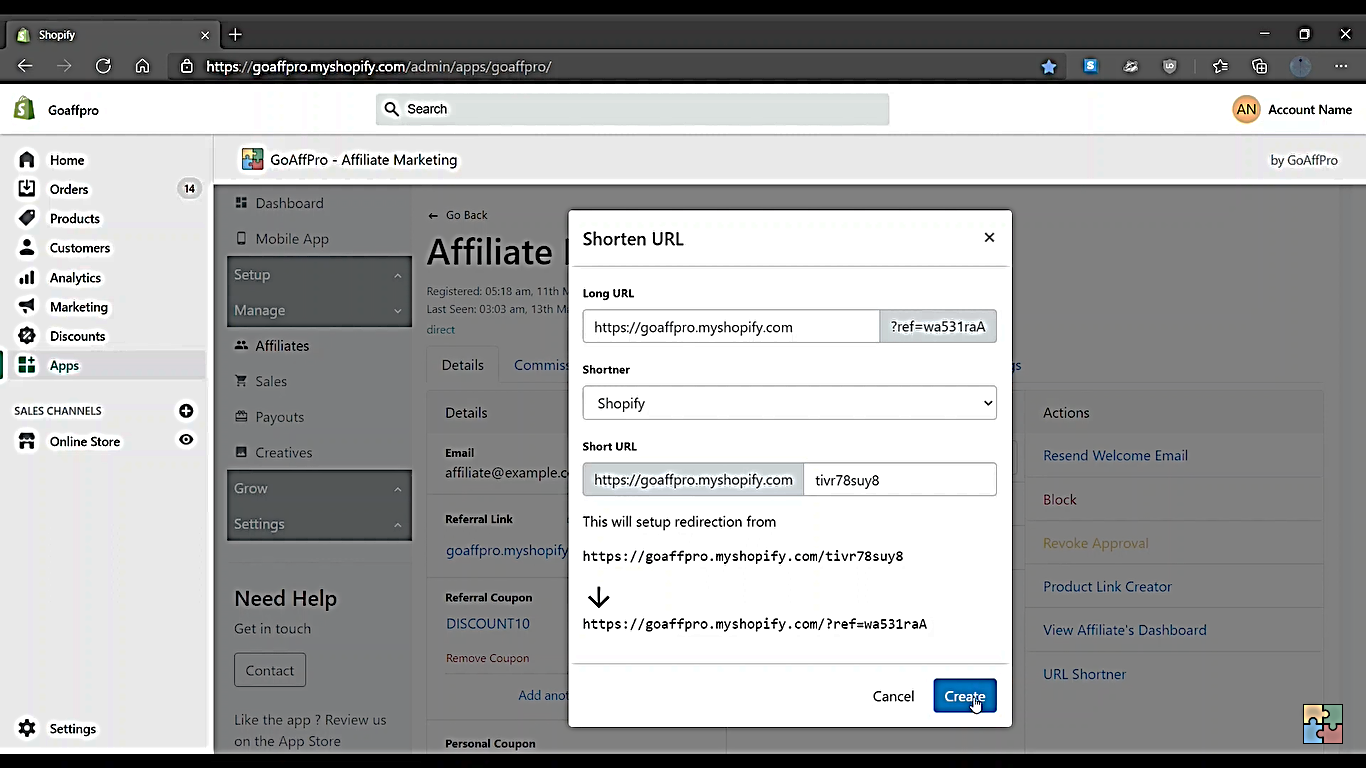Click Remove Coupon link

(x=487, y=658)
